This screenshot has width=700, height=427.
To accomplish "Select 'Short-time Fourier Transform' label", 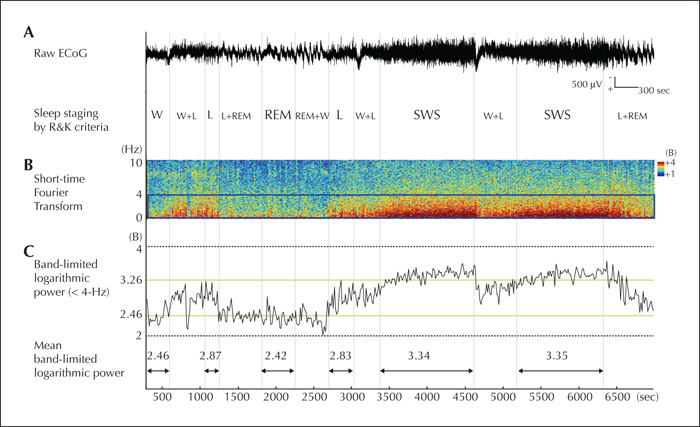I will tap(59, 193).
